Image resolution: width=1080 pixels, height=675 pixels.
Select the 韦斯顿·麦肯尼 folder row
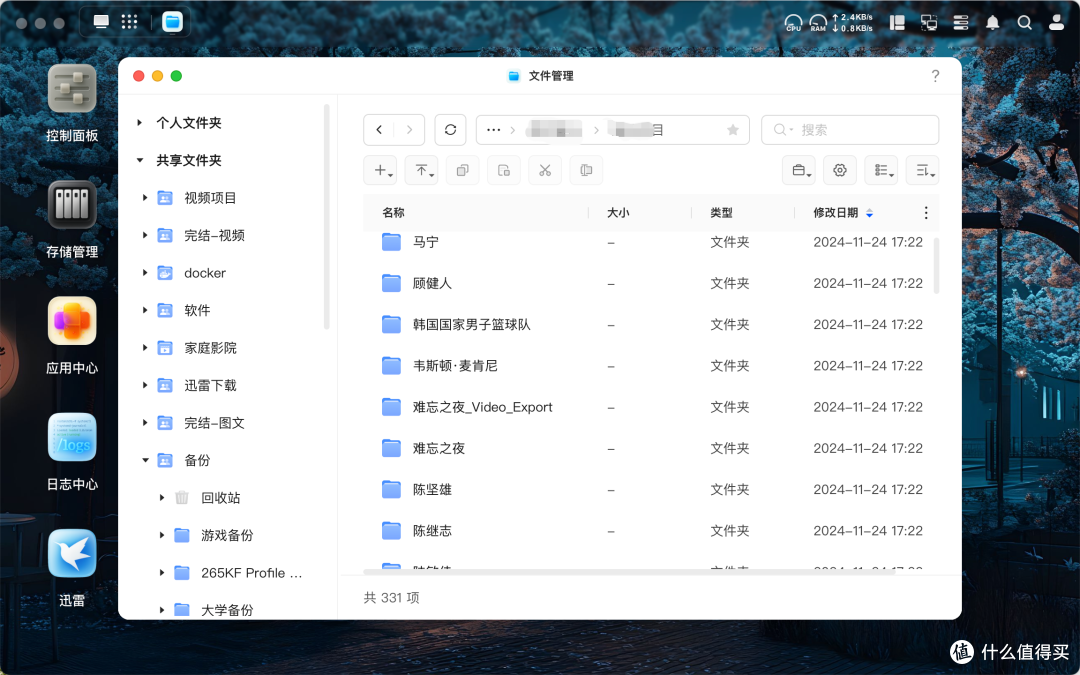(651, 366)
